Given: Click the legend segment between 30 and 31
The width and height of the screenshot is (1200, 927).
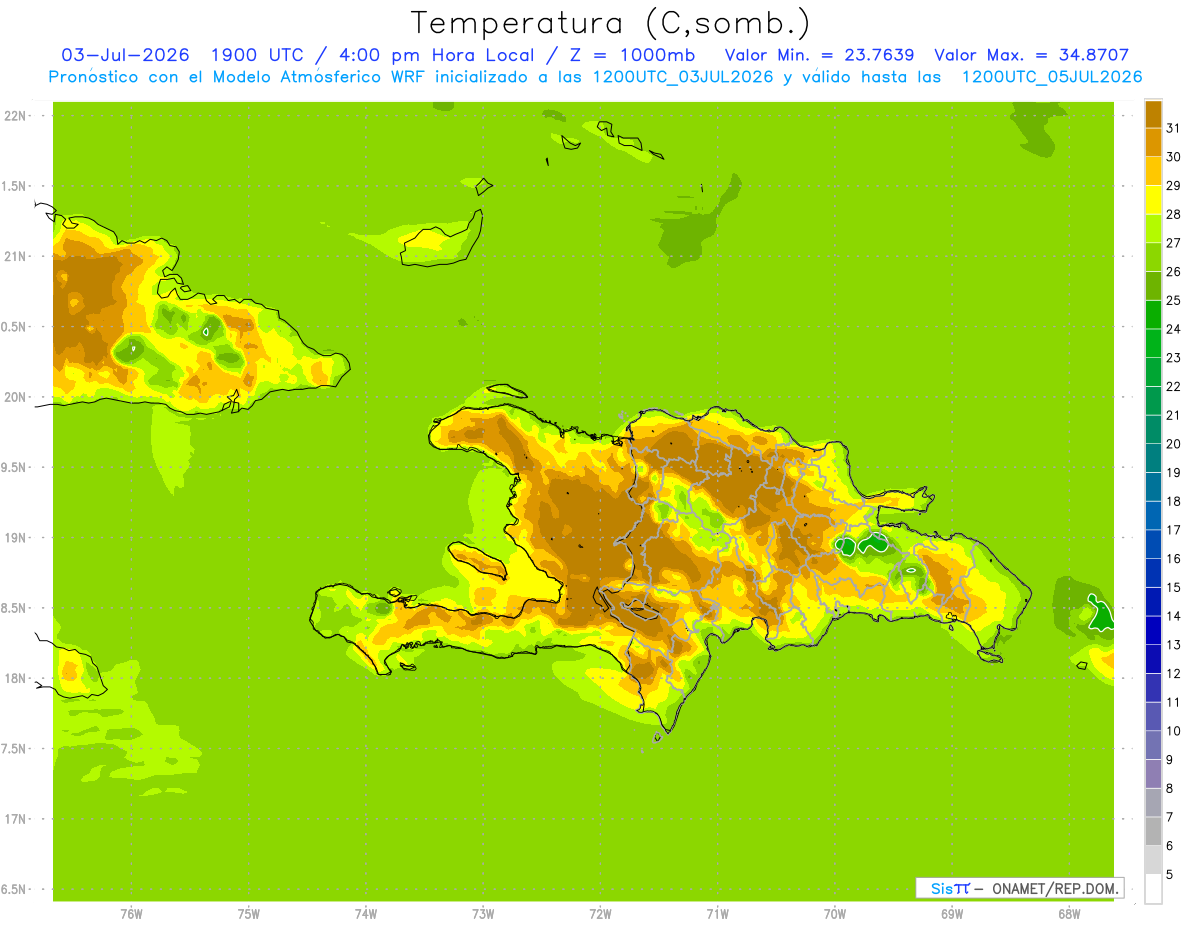Looking at the screenshot, I should 1153,142.
